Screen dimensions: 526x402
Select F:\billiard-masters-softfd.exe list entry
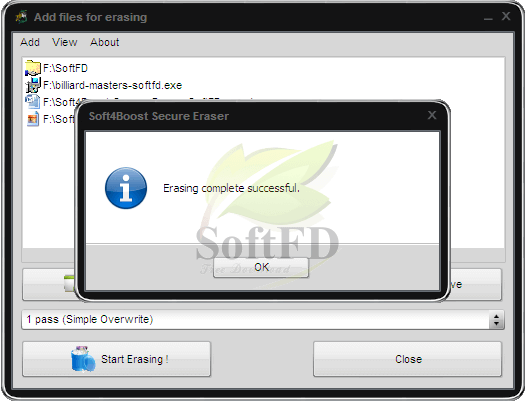(x=112, y=85)
